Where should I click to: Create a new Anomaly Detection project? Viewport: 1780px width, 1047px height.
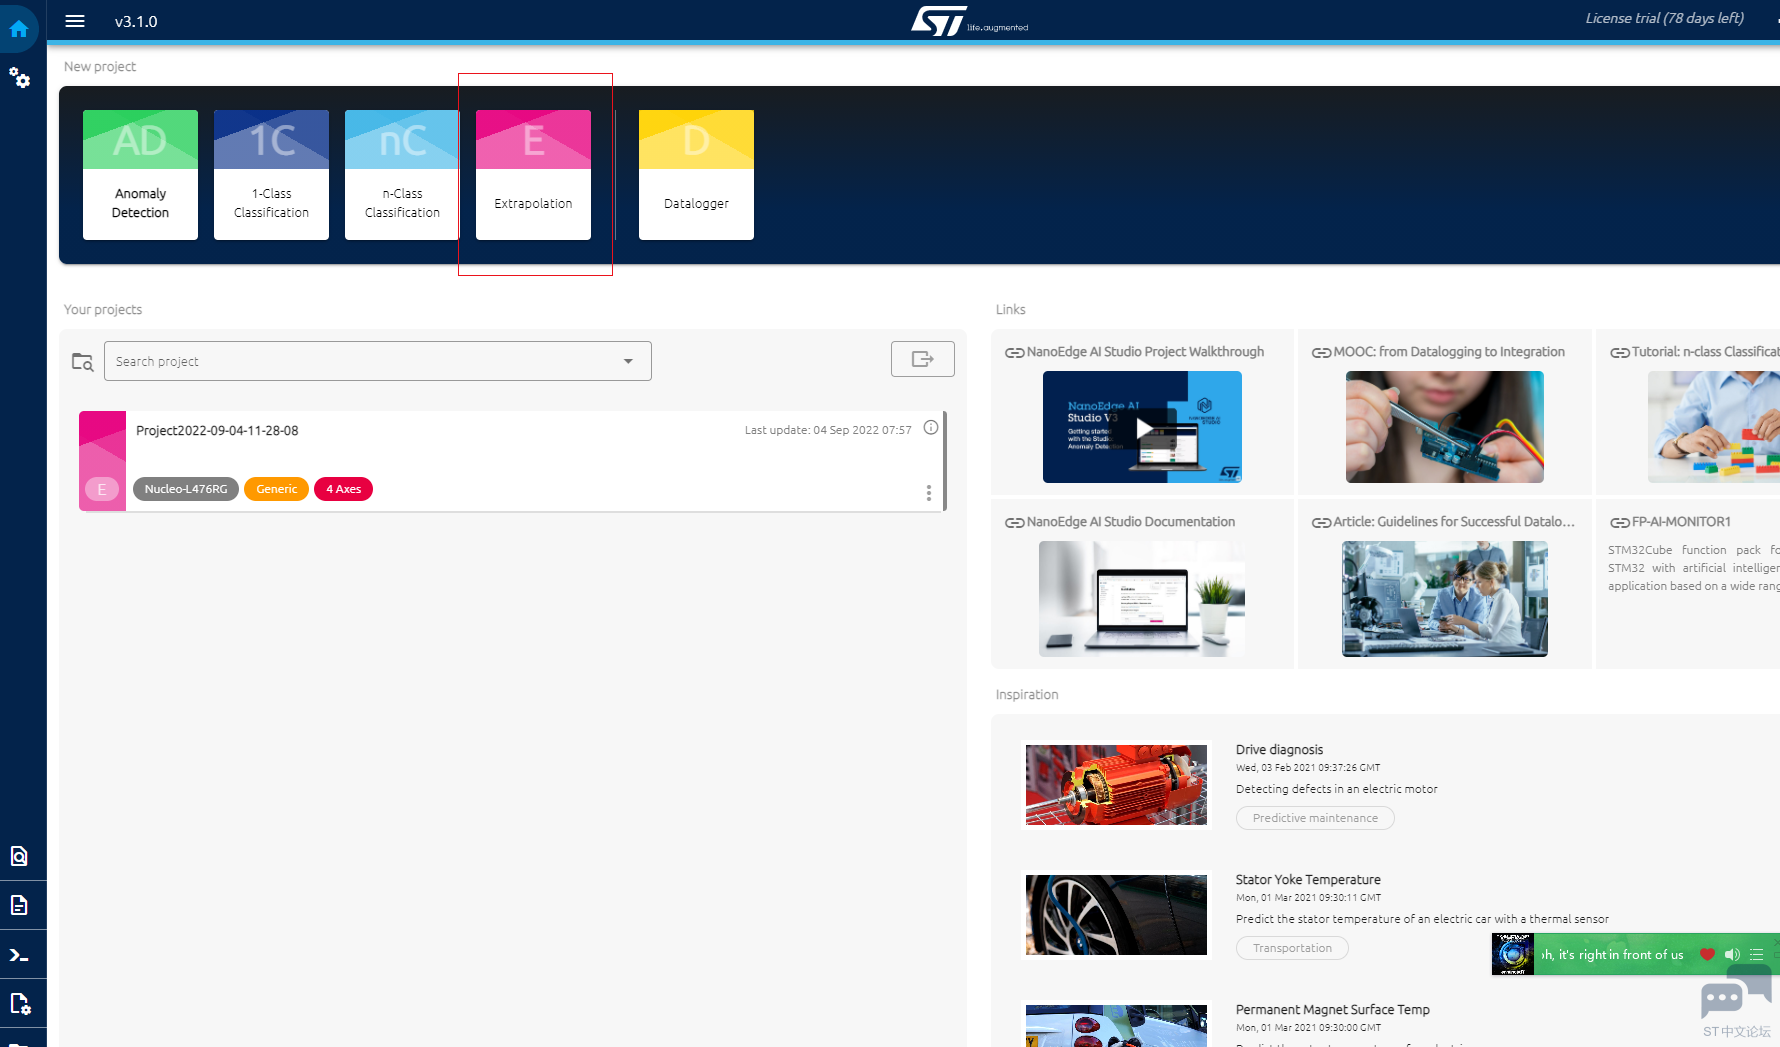[x=140, y=175]
